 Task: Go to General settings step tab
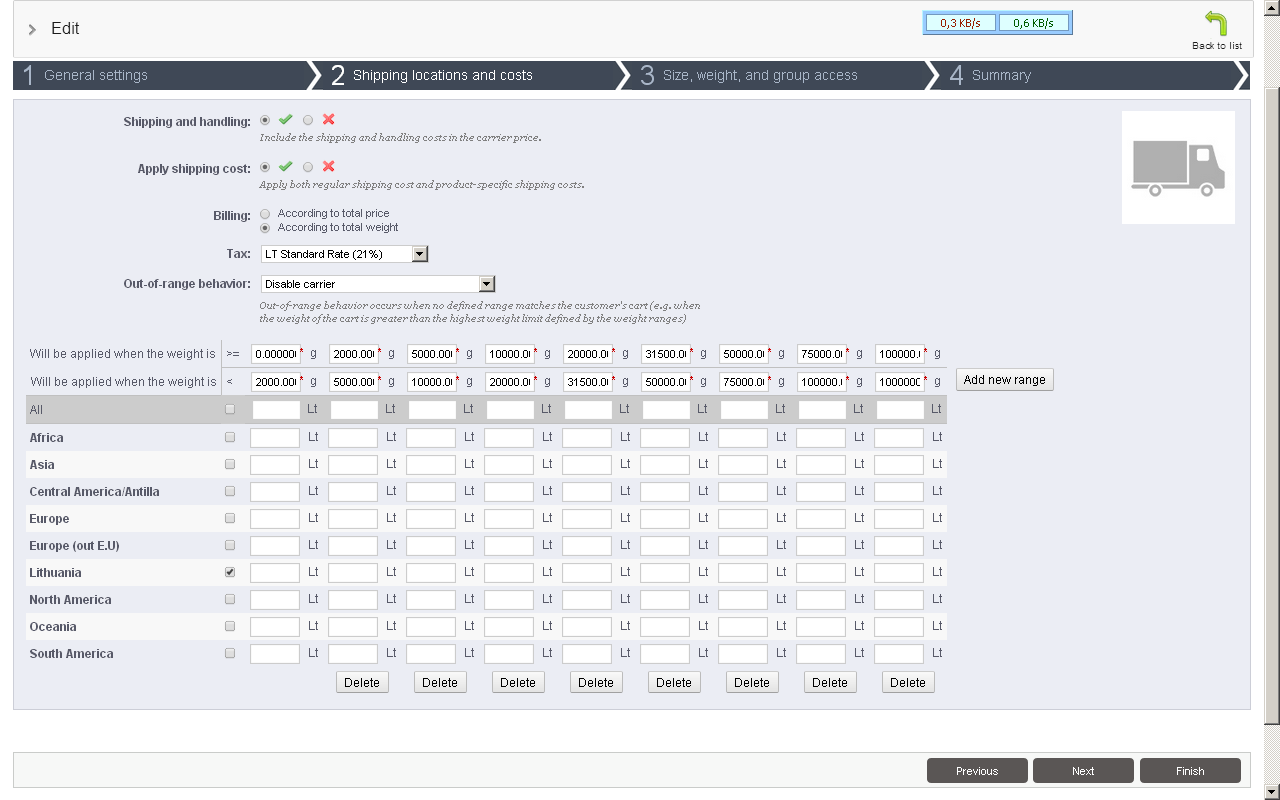tap(96, 75)
